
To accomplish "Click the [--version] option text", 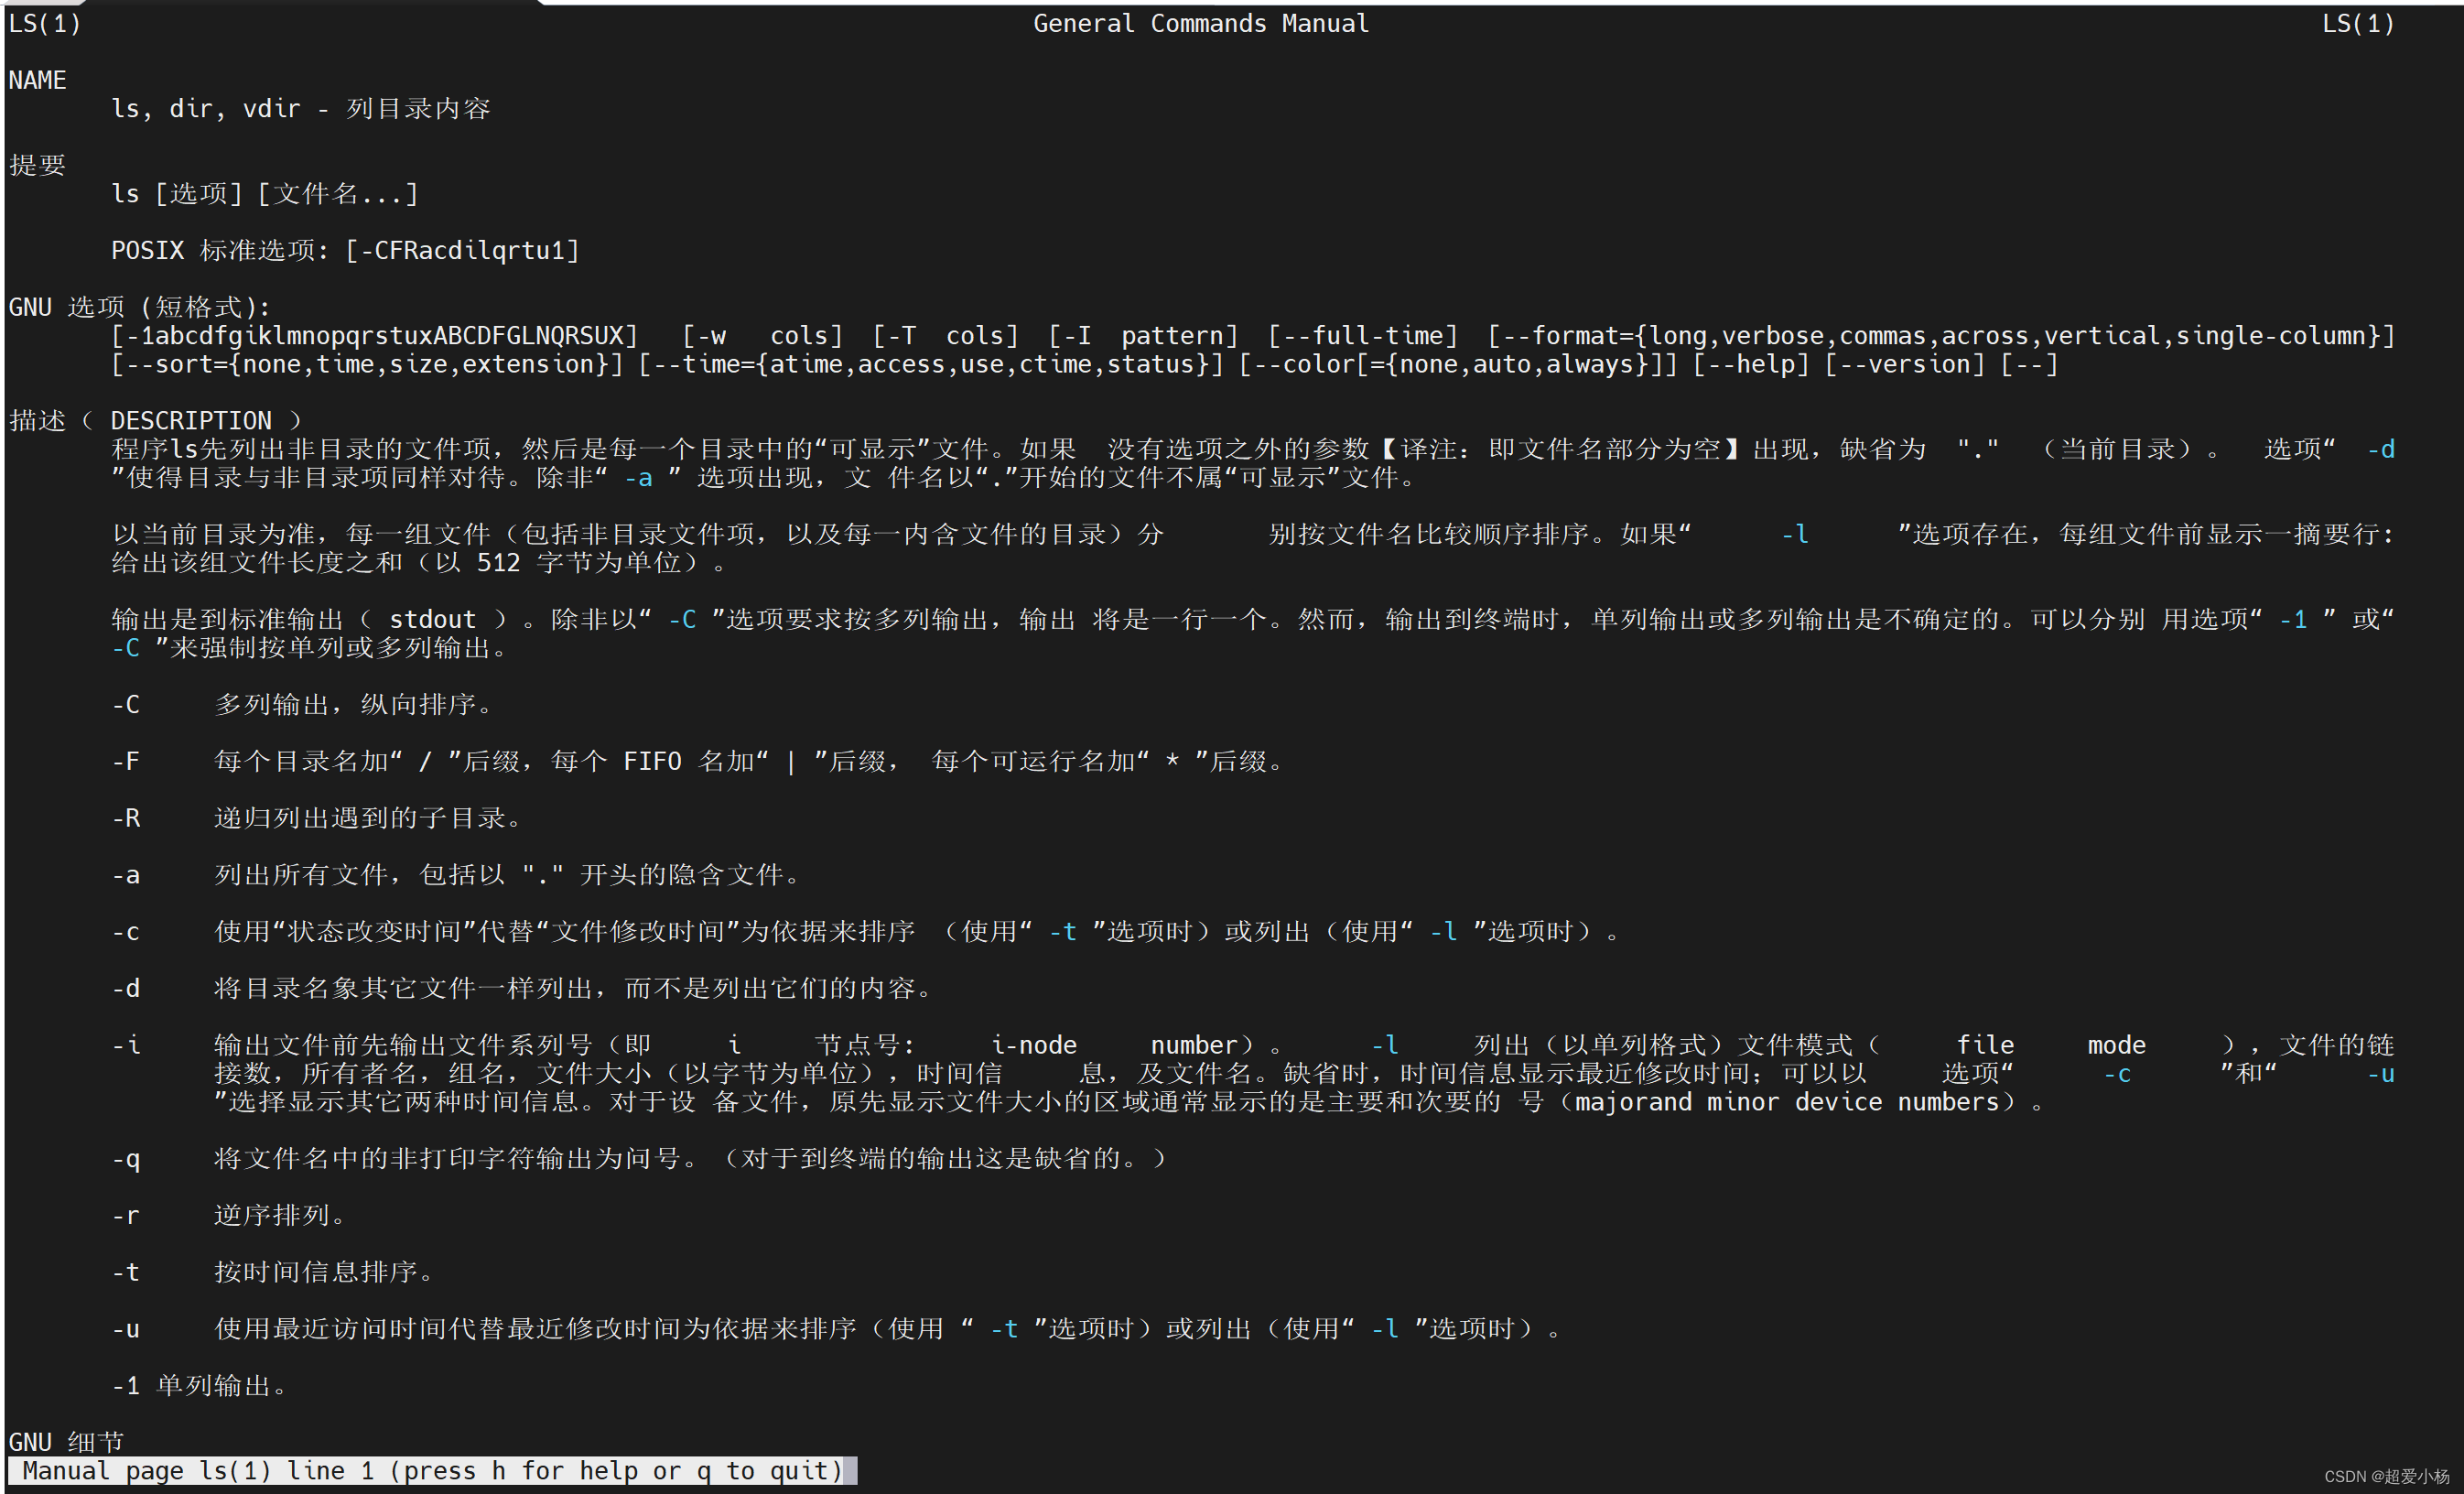I will coord(1904,364).
